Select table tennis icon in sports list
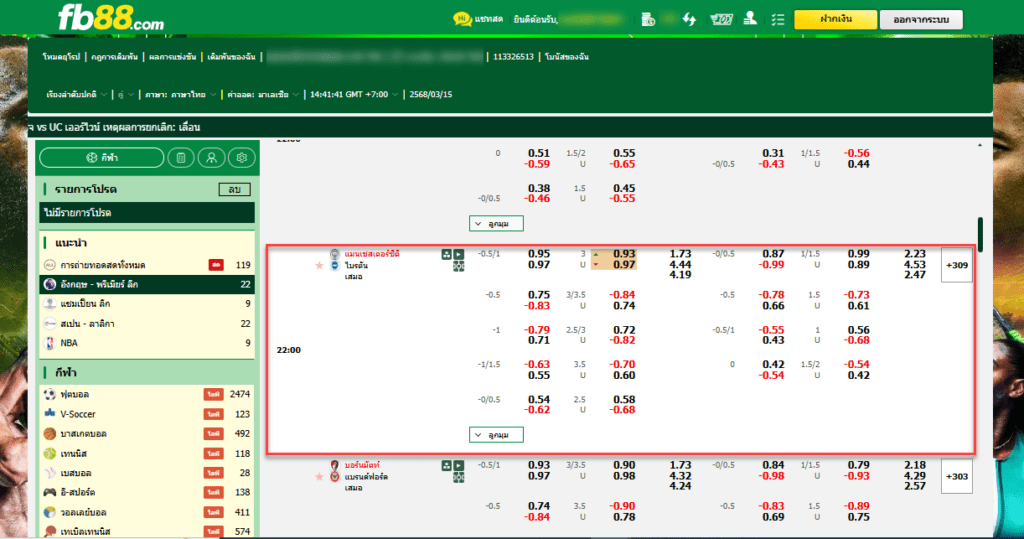 pyautogui.click(x=50, y=531)
